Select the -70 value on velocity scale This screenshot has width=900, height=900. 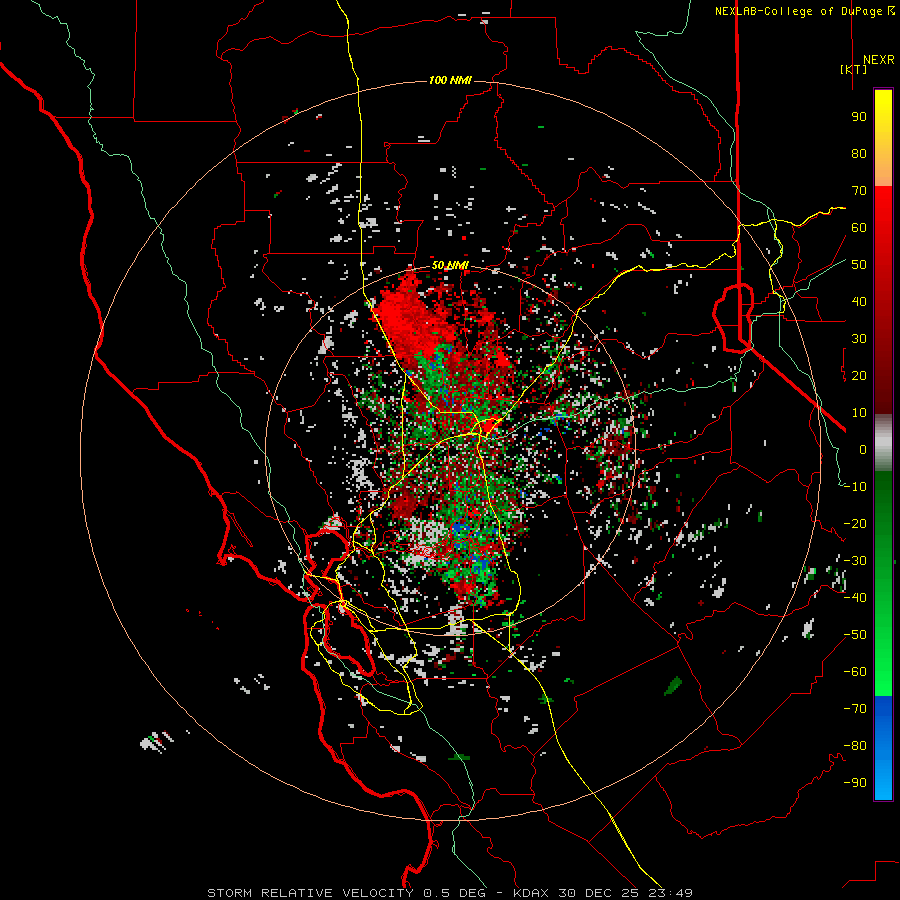tap(855, 709)
